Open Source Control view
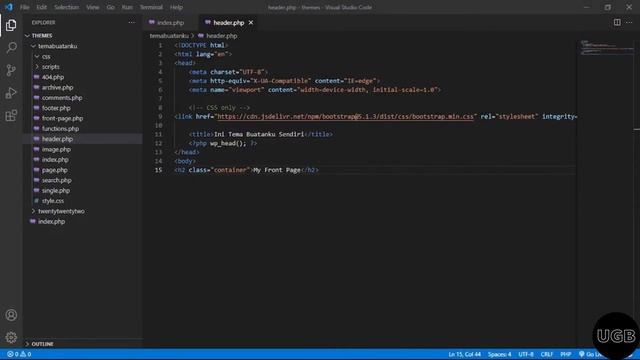The width and height of the screenshot is (640, 360). click(x=11, y=70)
